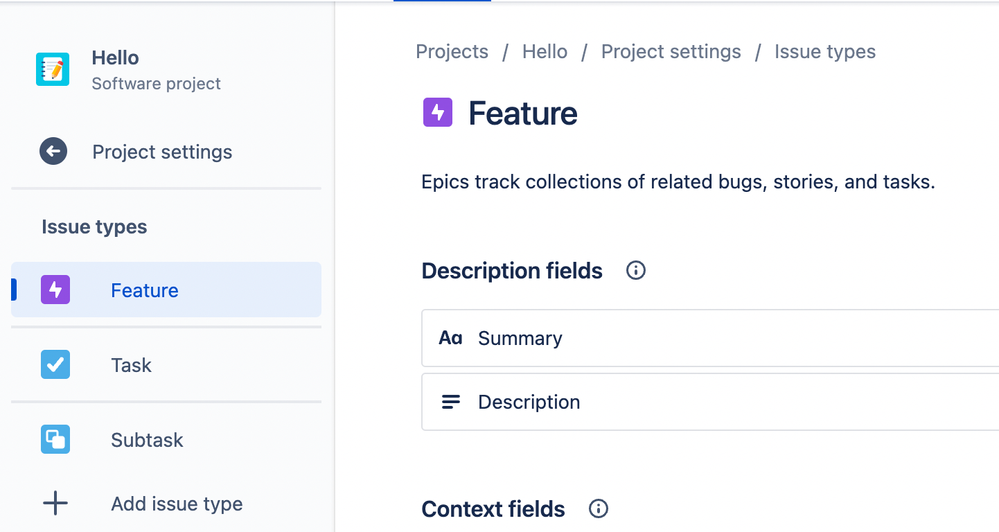Click the paragraph lines icon in Description field

tap(451, 402)
